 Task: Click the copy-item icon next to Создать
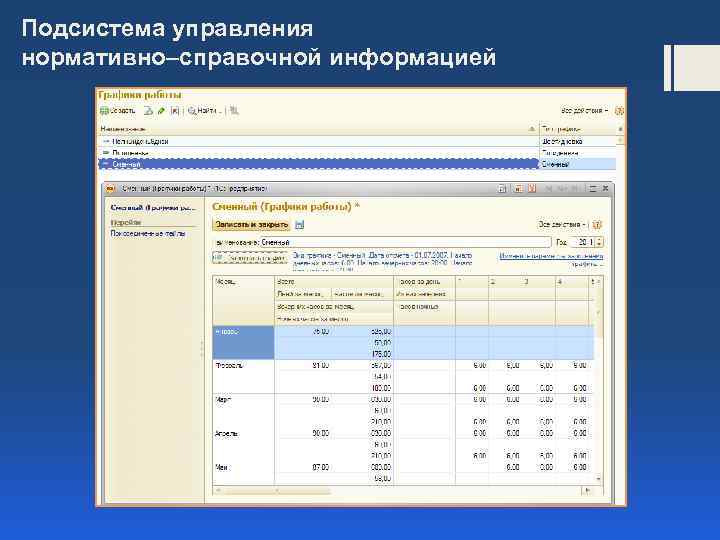pyautogui.click(x=148, y=111)
